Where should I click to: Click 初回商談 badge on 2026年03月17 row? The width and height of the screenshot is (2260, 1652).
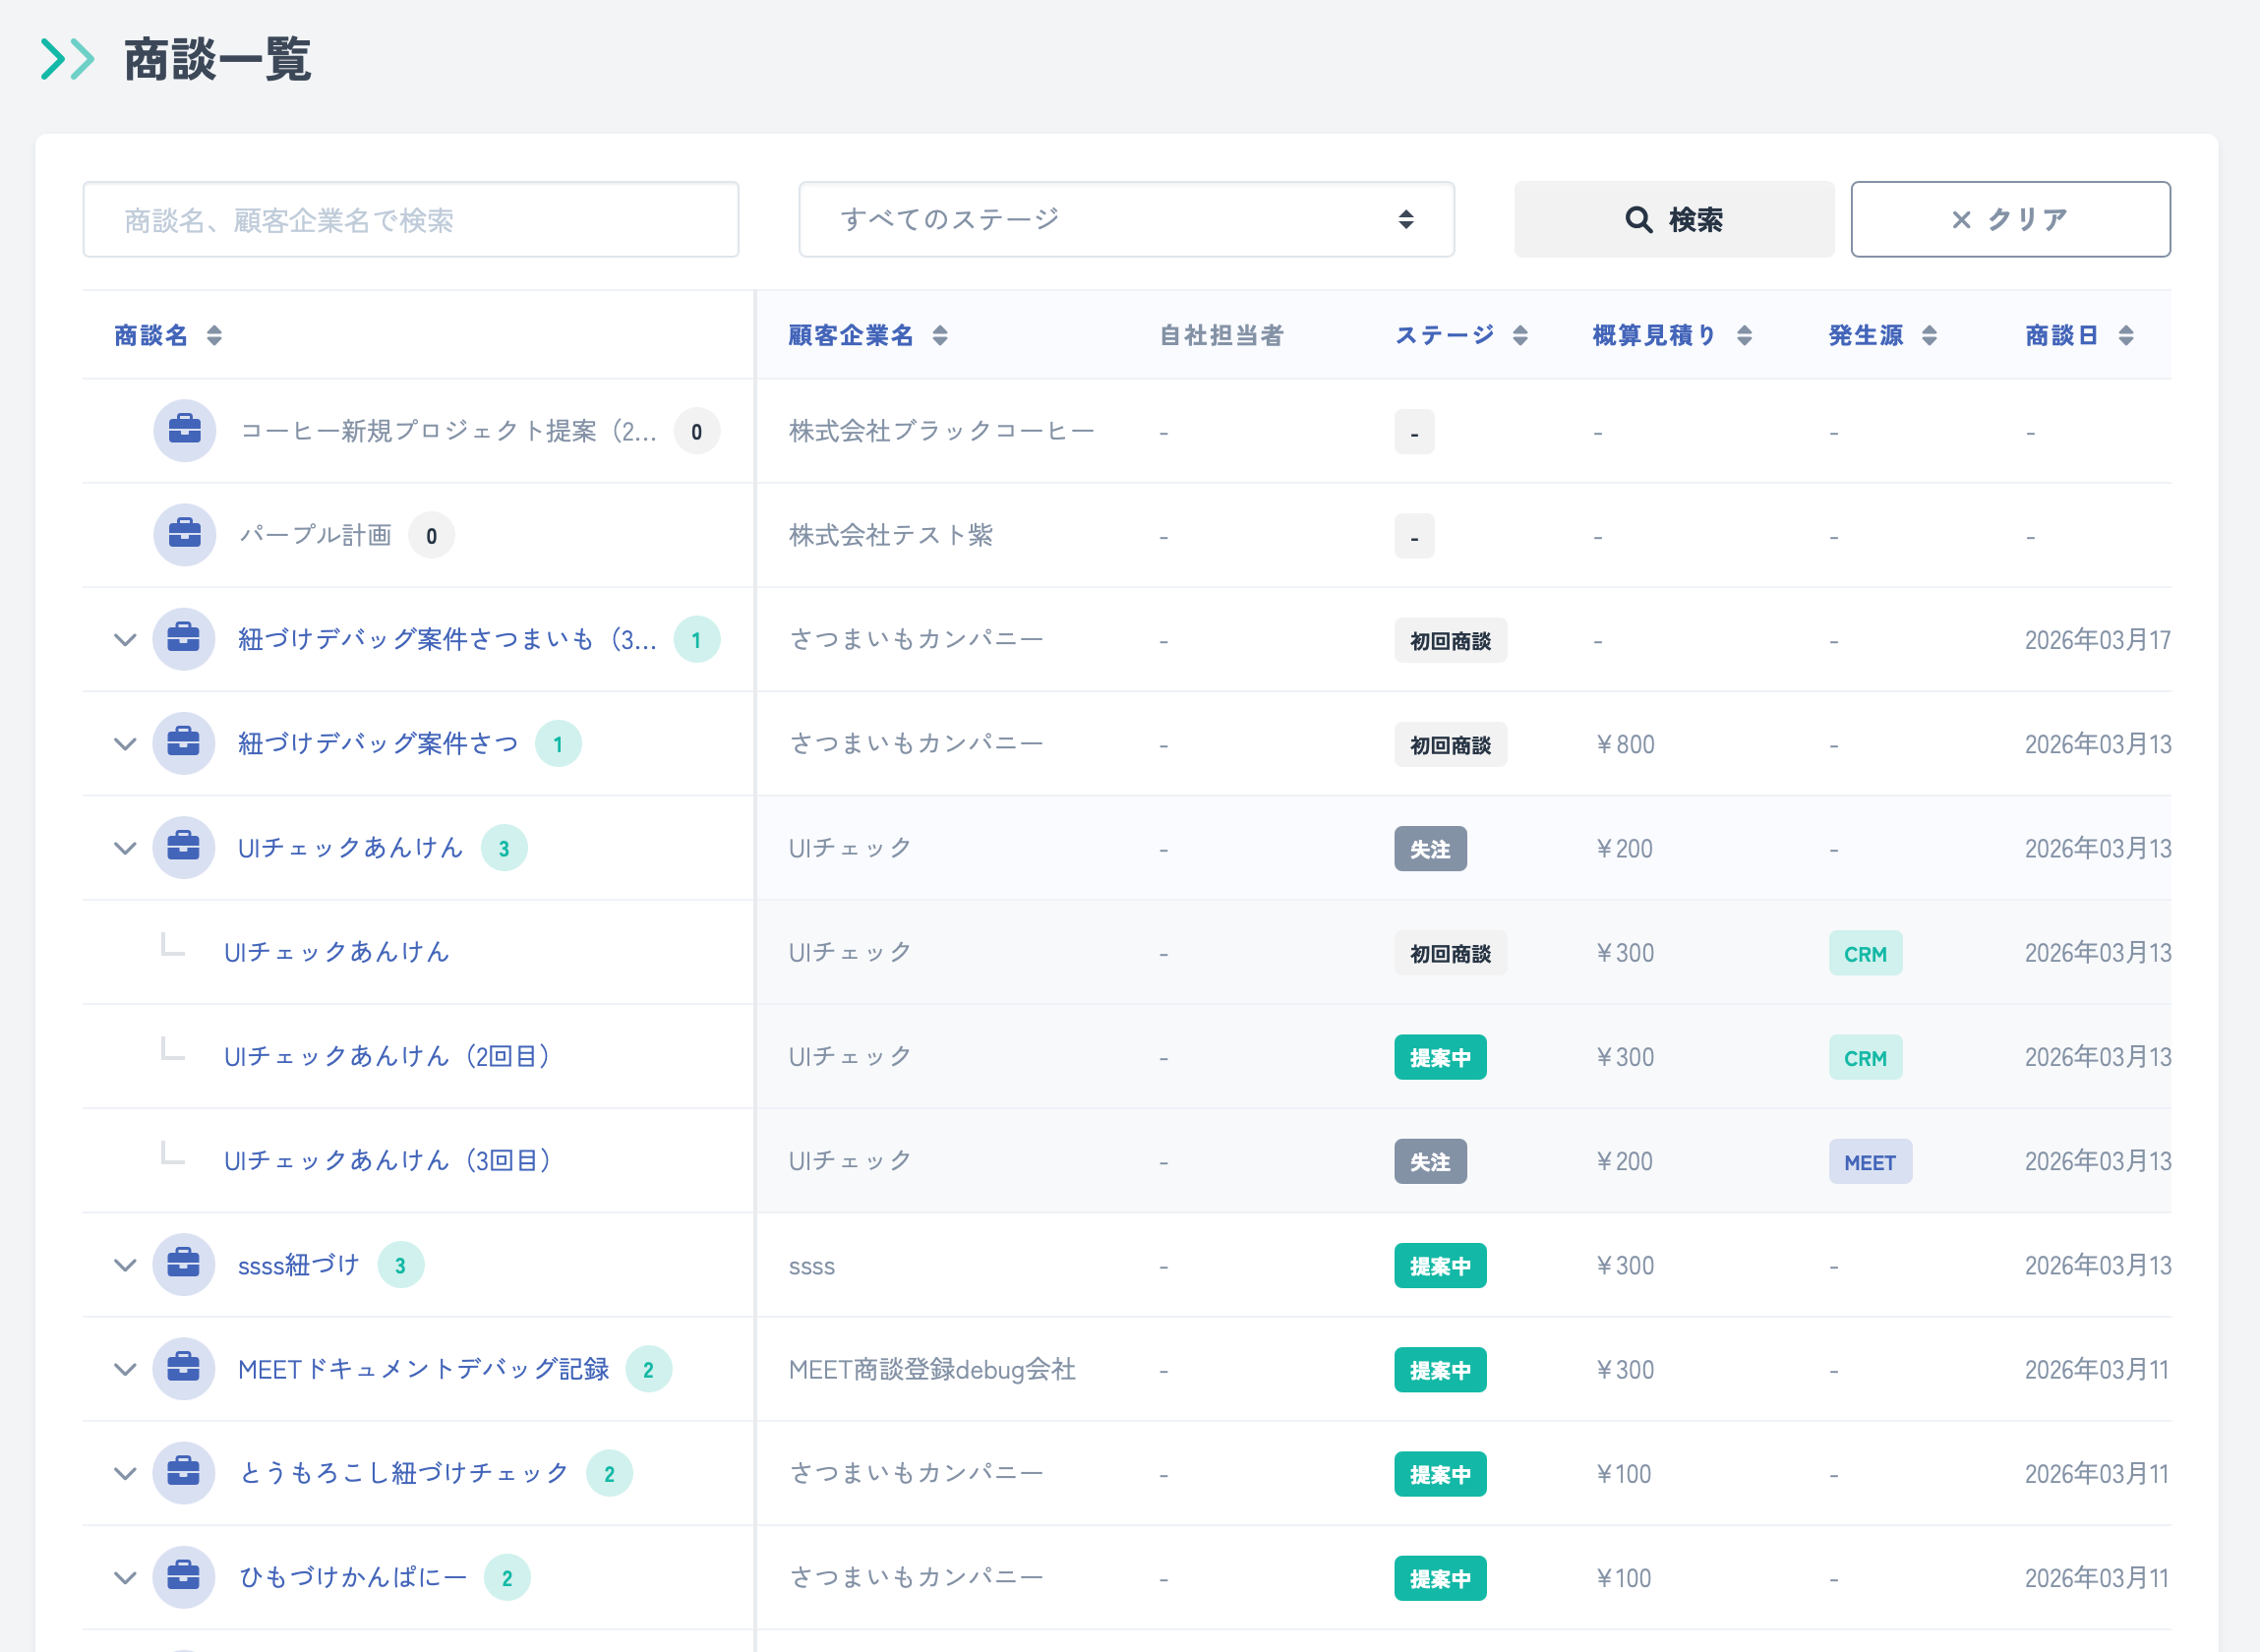coord(1450,640)
